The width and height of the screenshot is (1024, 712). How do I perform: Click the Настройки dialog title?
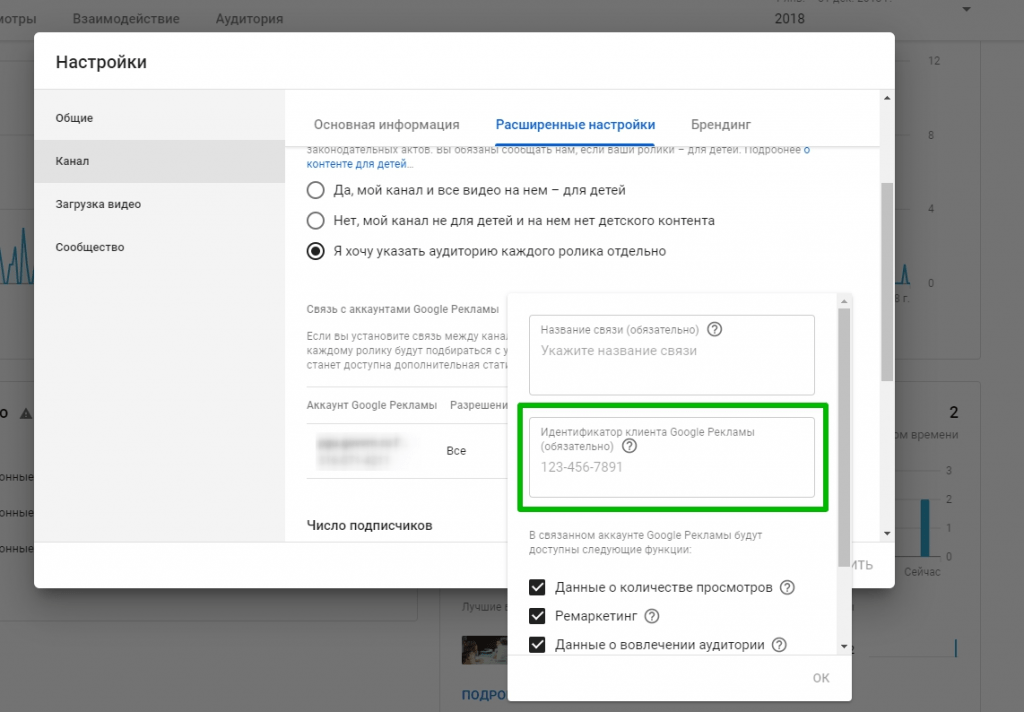pyautogui.click(x=101, y=62)
